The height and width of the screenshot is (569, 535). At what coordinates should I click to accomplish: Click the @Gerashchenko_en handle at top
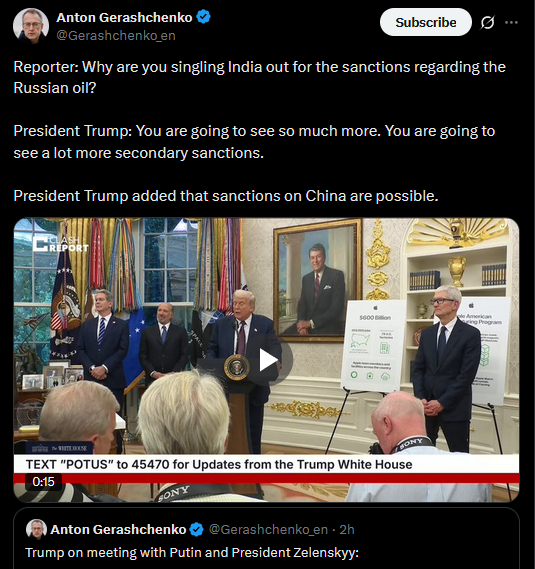[x=116, y=36]
